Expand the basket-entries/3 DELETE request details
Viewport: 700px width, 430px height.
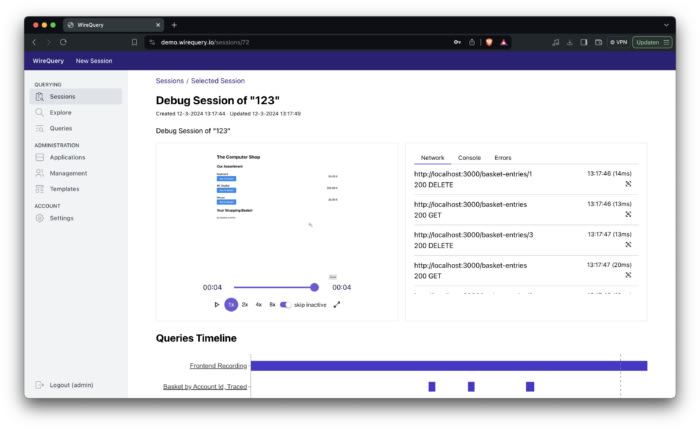point(628,245)
